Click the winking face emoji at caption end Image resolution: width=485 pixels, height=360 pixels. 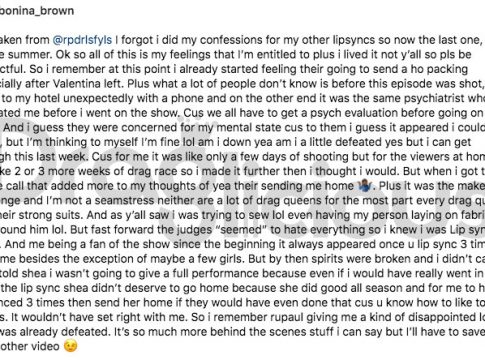click(70, 346)
